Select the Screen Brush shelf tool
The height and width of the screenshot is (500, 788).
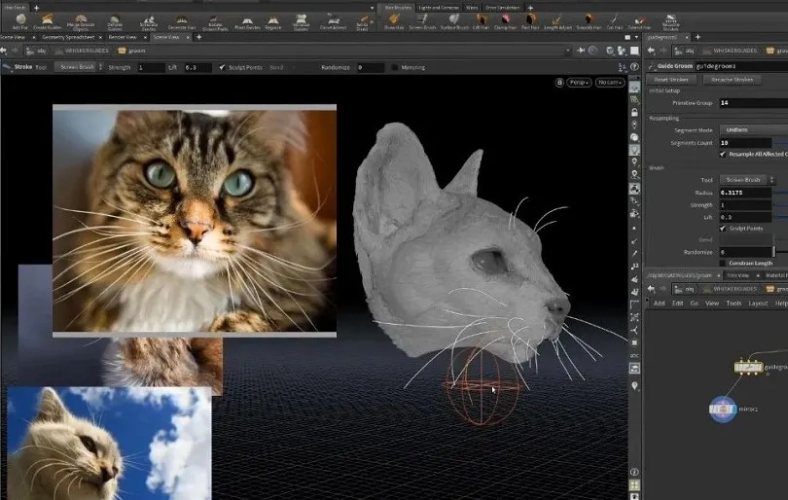click(x=422, y=21)
